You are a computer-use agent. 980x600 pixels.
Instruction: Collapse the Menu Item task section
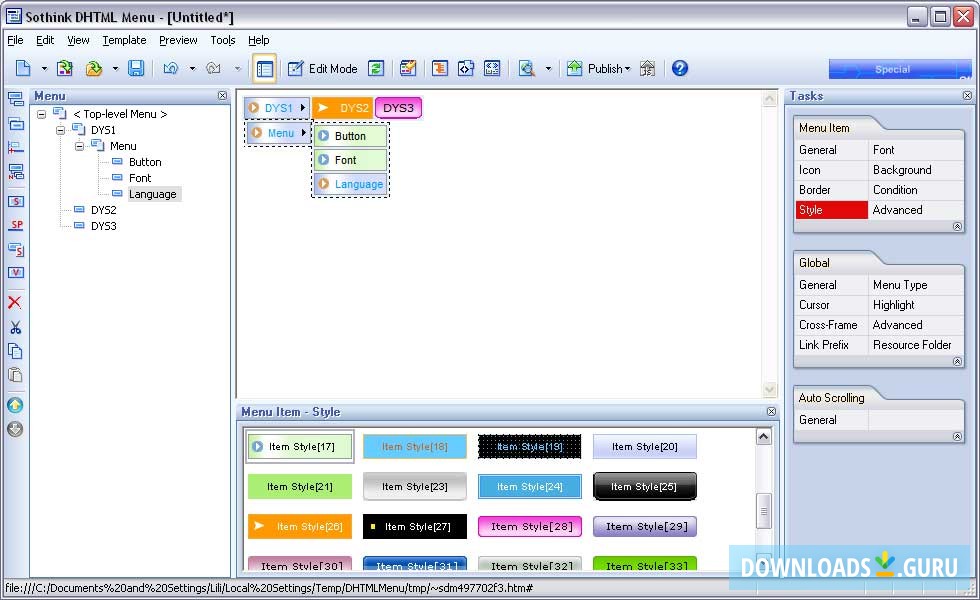pyautogui.click(x=957, y=226)
